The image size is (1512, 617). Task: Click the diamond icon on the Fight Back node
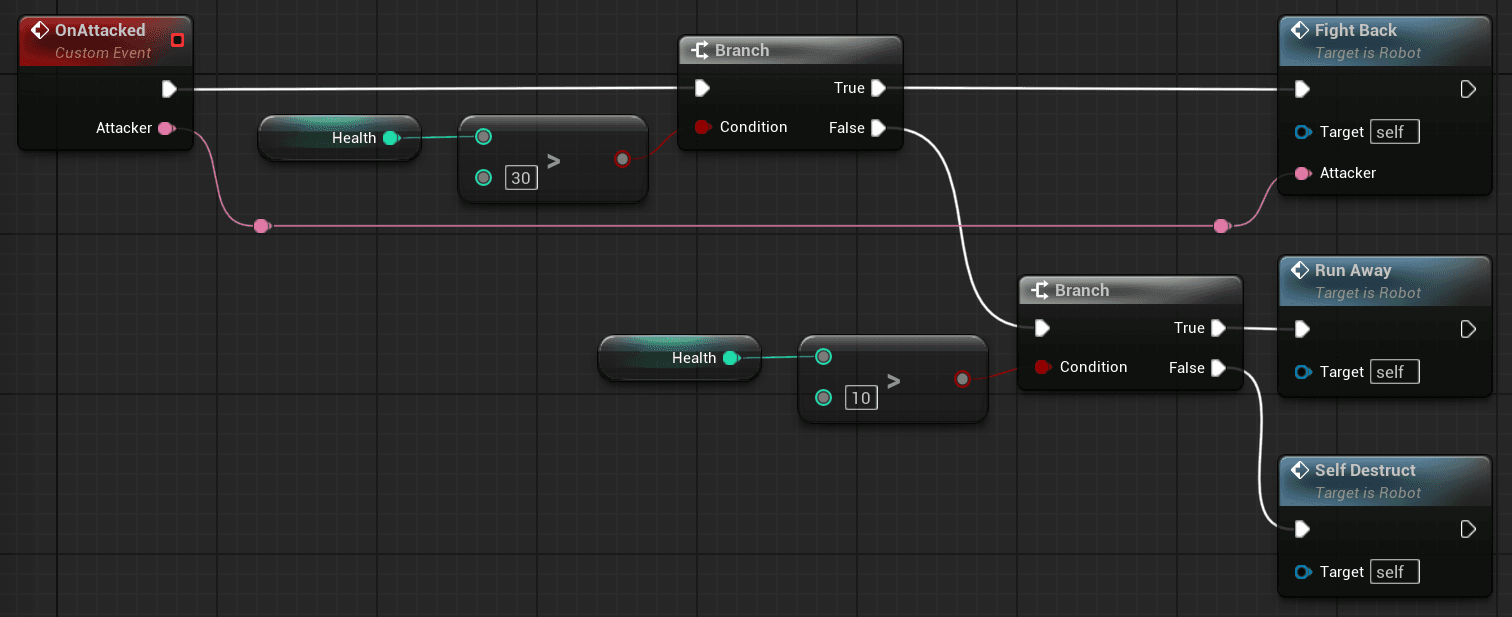pyautogui.click(x=1299, y=30)
